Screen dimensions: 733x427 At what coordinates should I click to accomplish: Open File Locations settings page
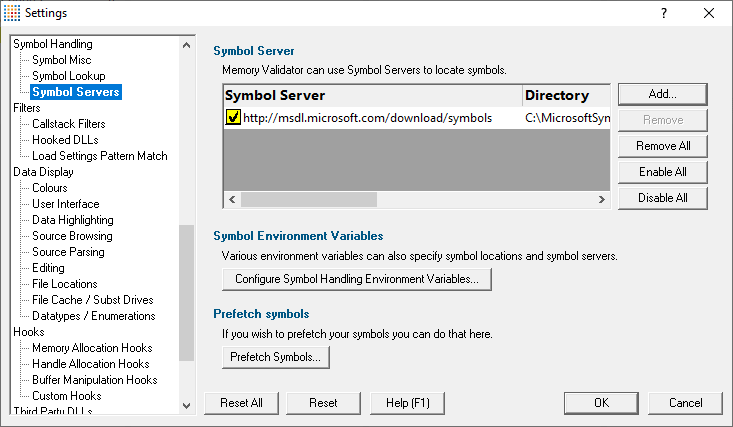(x=65, y=284)
